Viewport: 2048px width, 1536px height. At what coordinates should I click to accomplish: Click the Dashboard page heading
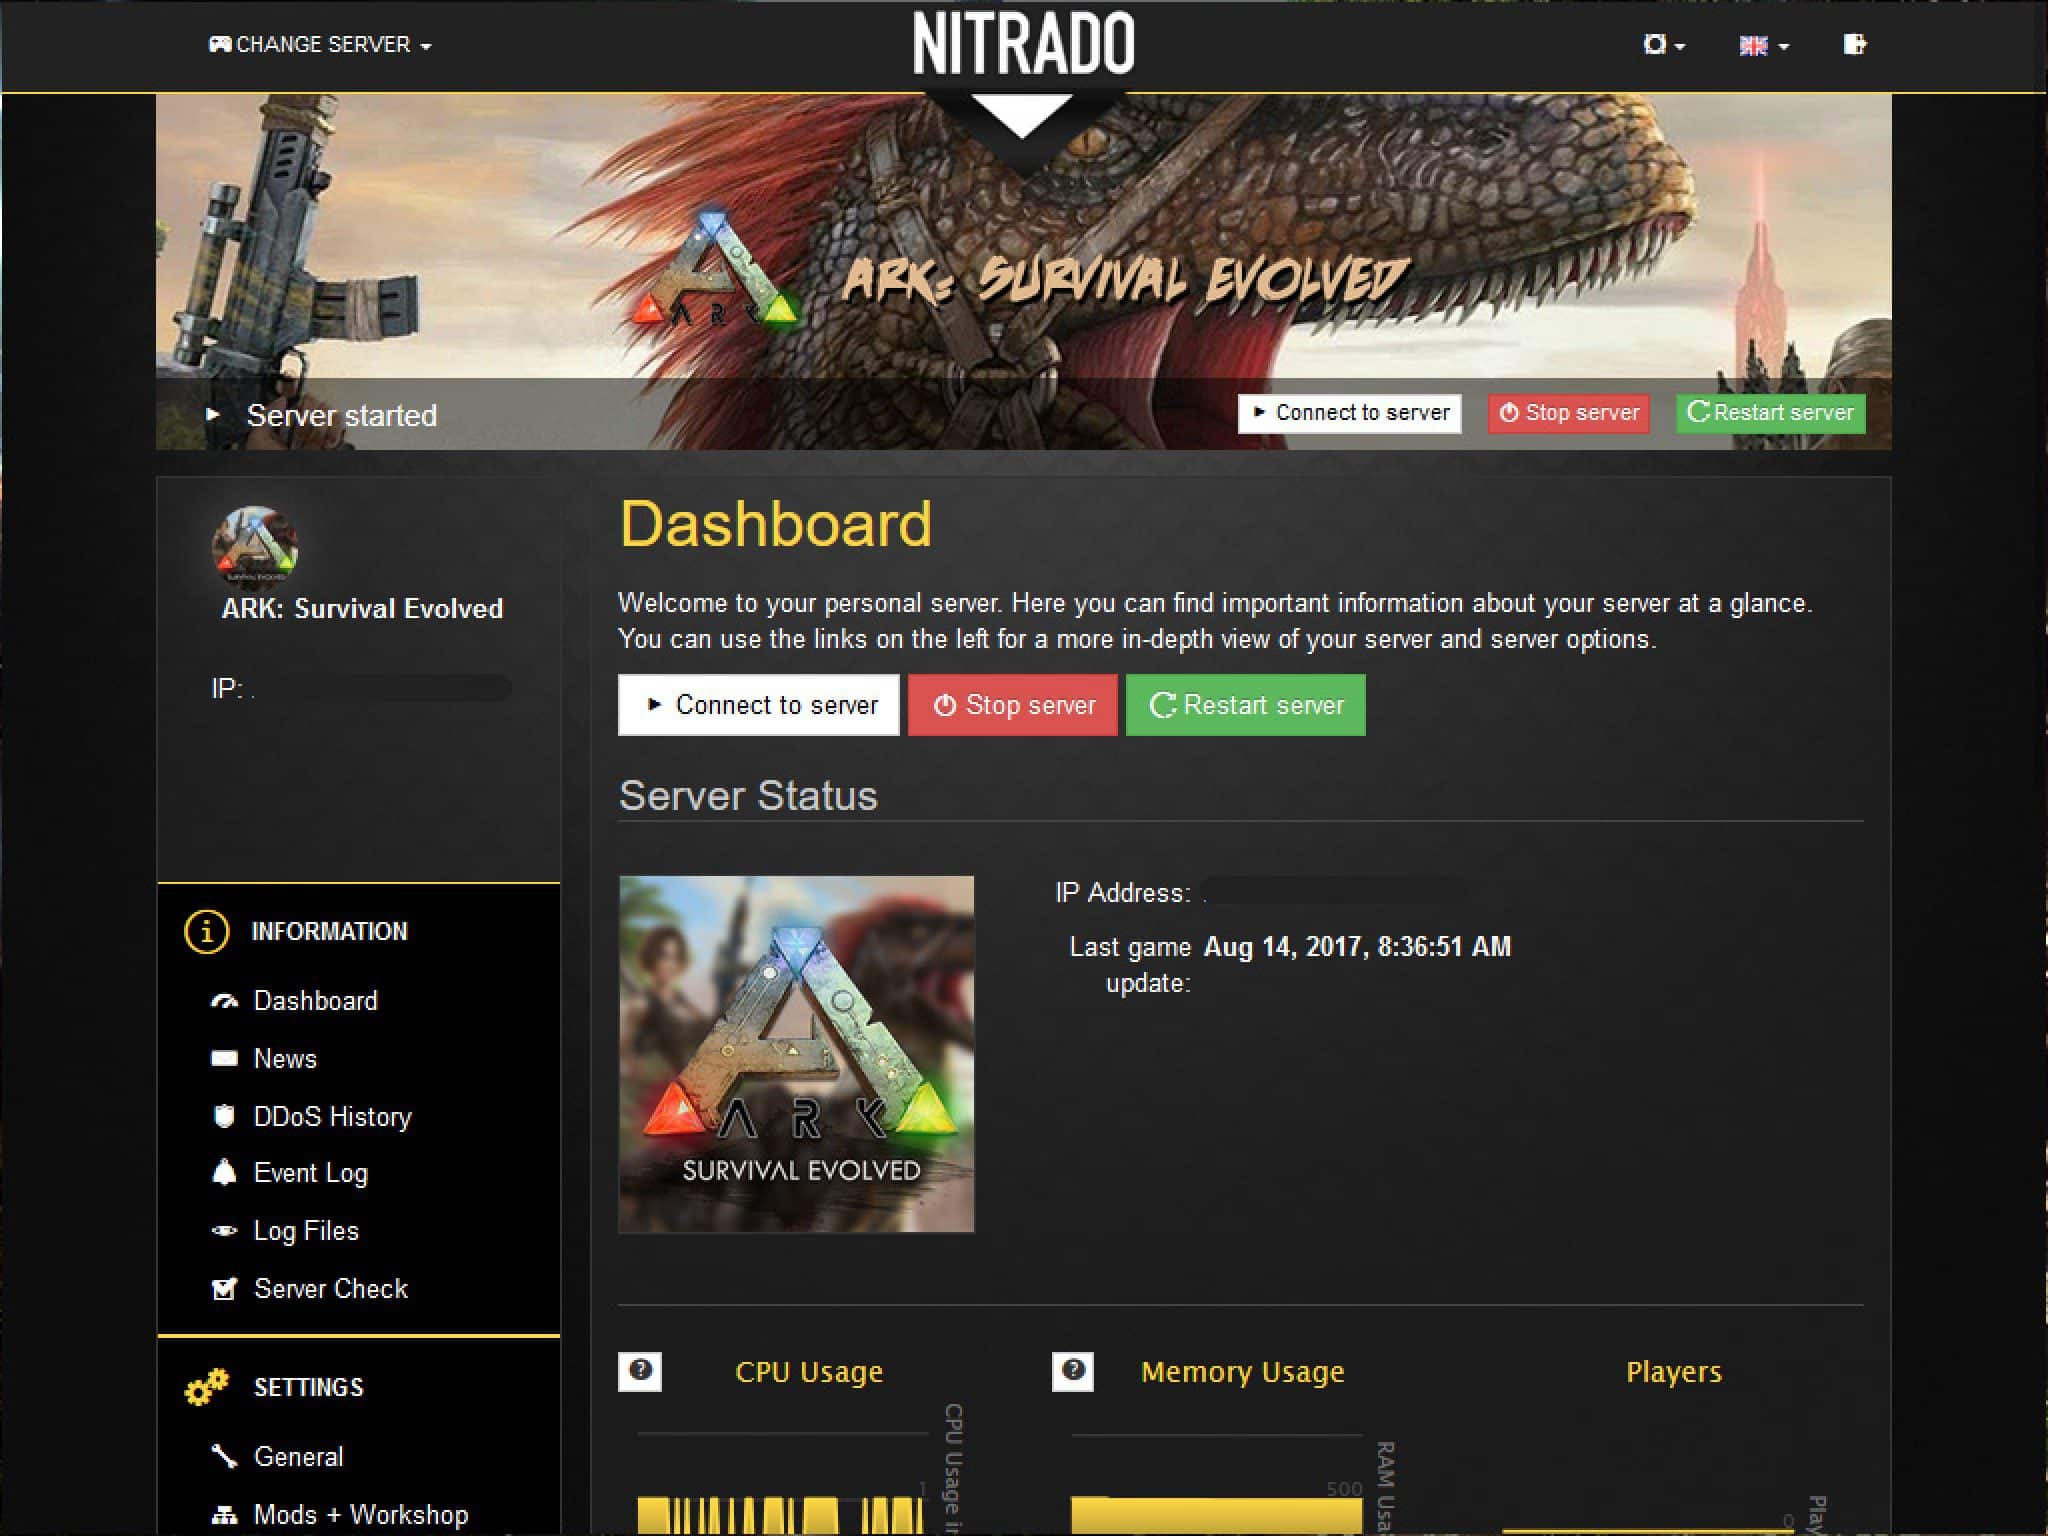[x=776, y=524]
